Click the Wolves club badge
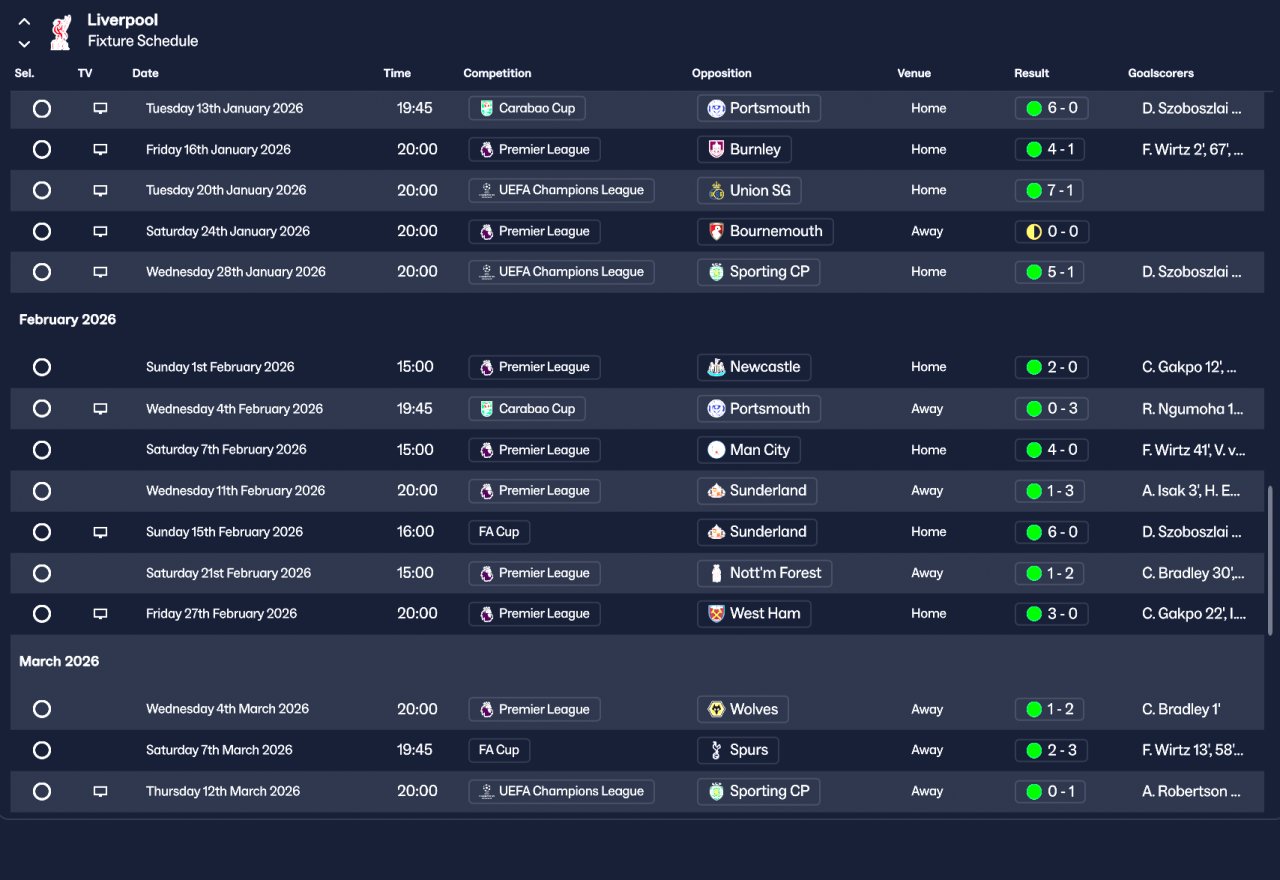This screenshot has width=1280, height=880. pos(716,710)
